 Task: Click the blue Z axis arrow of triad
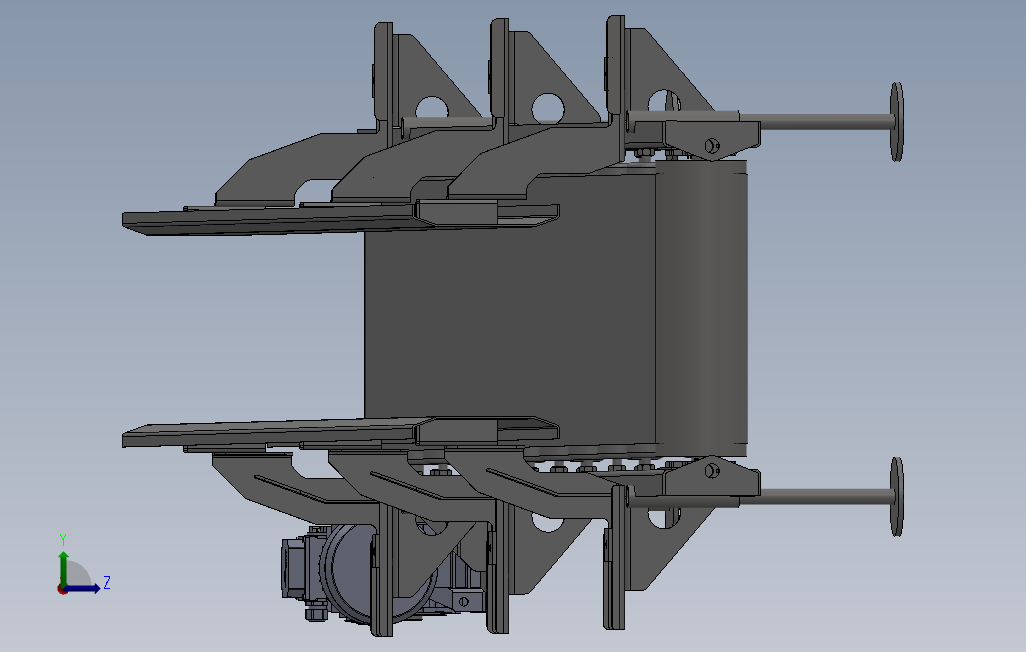[82, 589]
